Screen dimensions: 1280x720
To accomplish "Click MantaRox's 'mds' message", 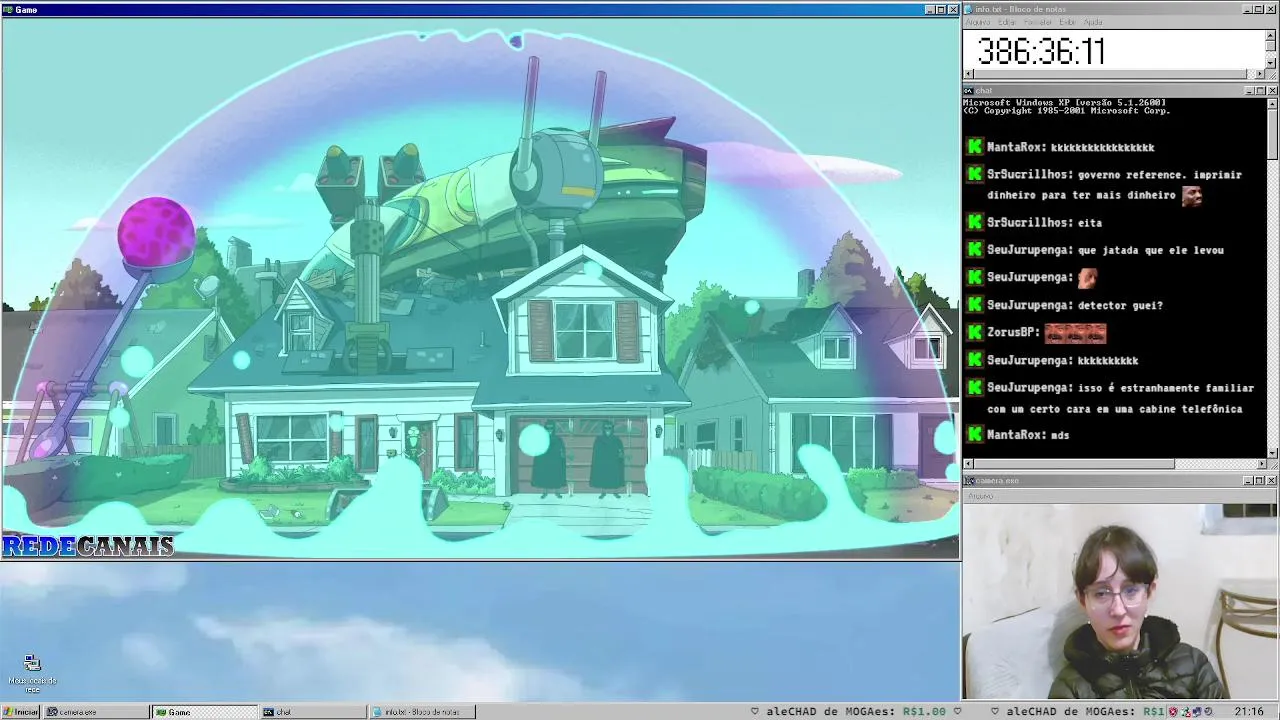I will [x=1060, y=435].
